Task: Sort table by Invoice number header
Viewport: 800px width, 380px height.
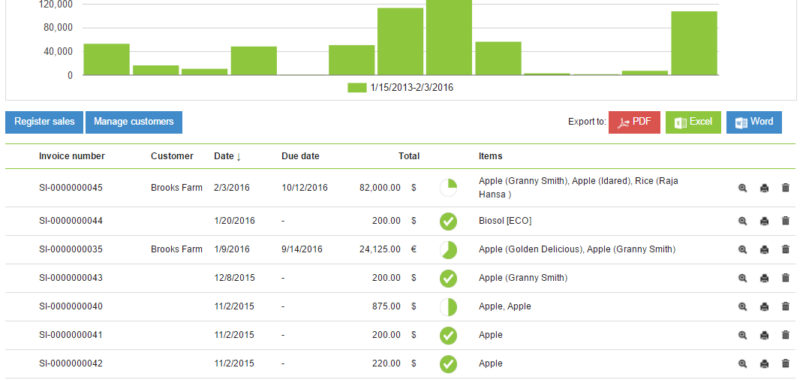Action: coord(72,156)
